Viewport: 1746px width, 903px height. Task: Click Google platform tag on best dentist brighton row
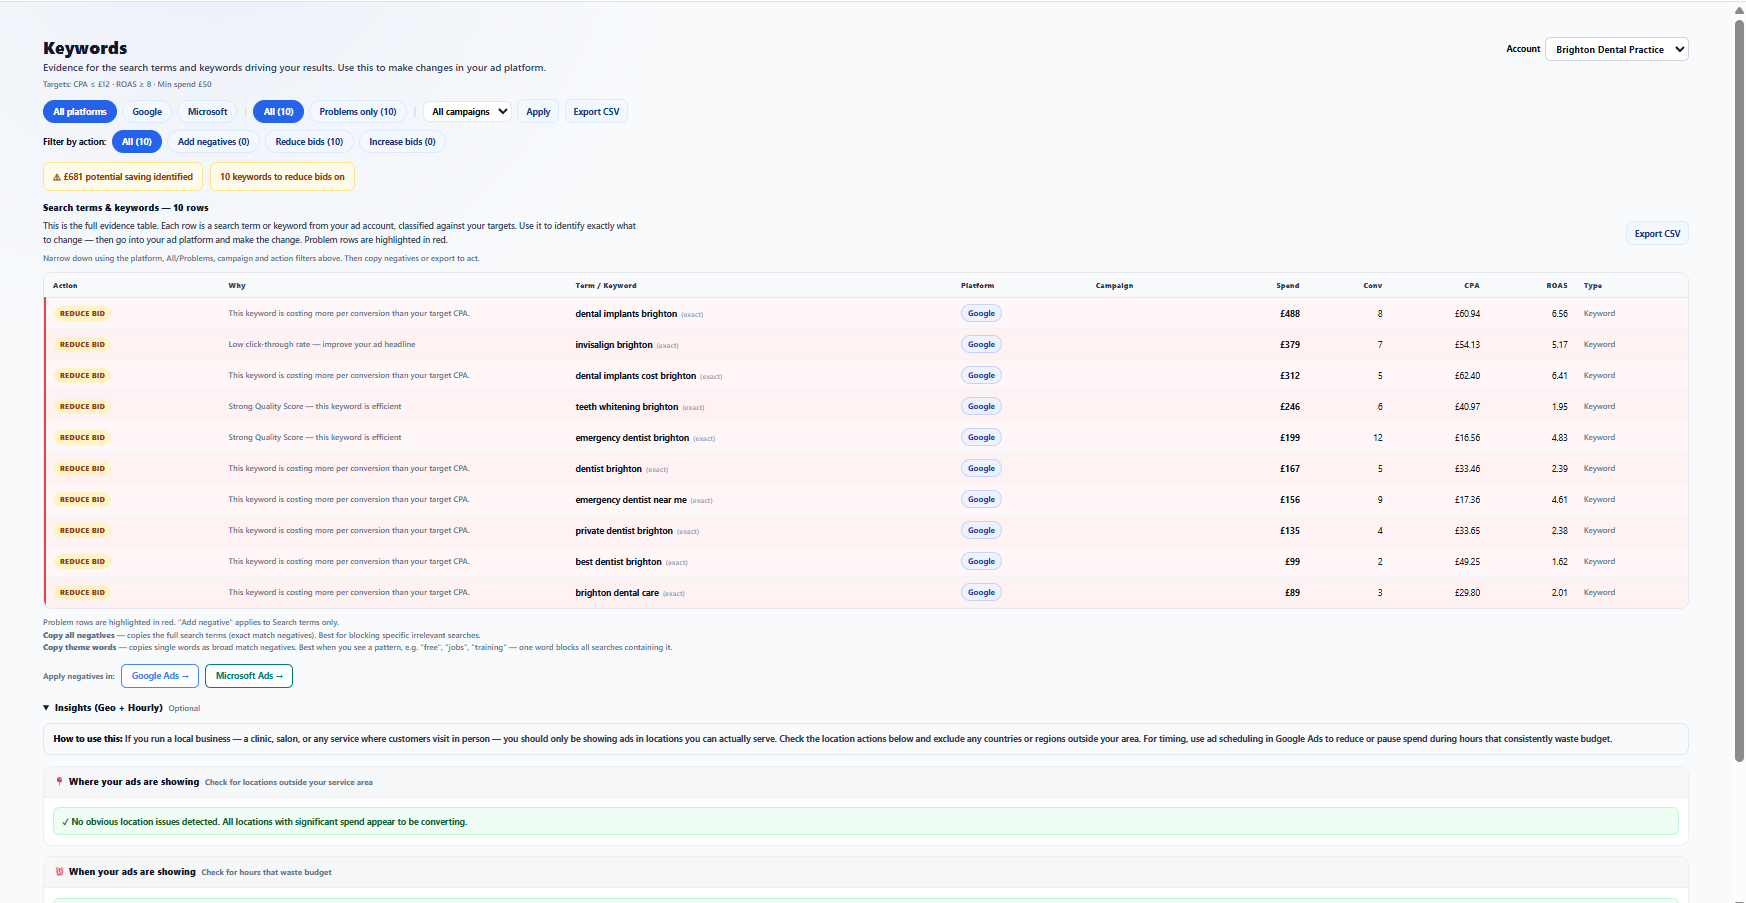(981, 562)
